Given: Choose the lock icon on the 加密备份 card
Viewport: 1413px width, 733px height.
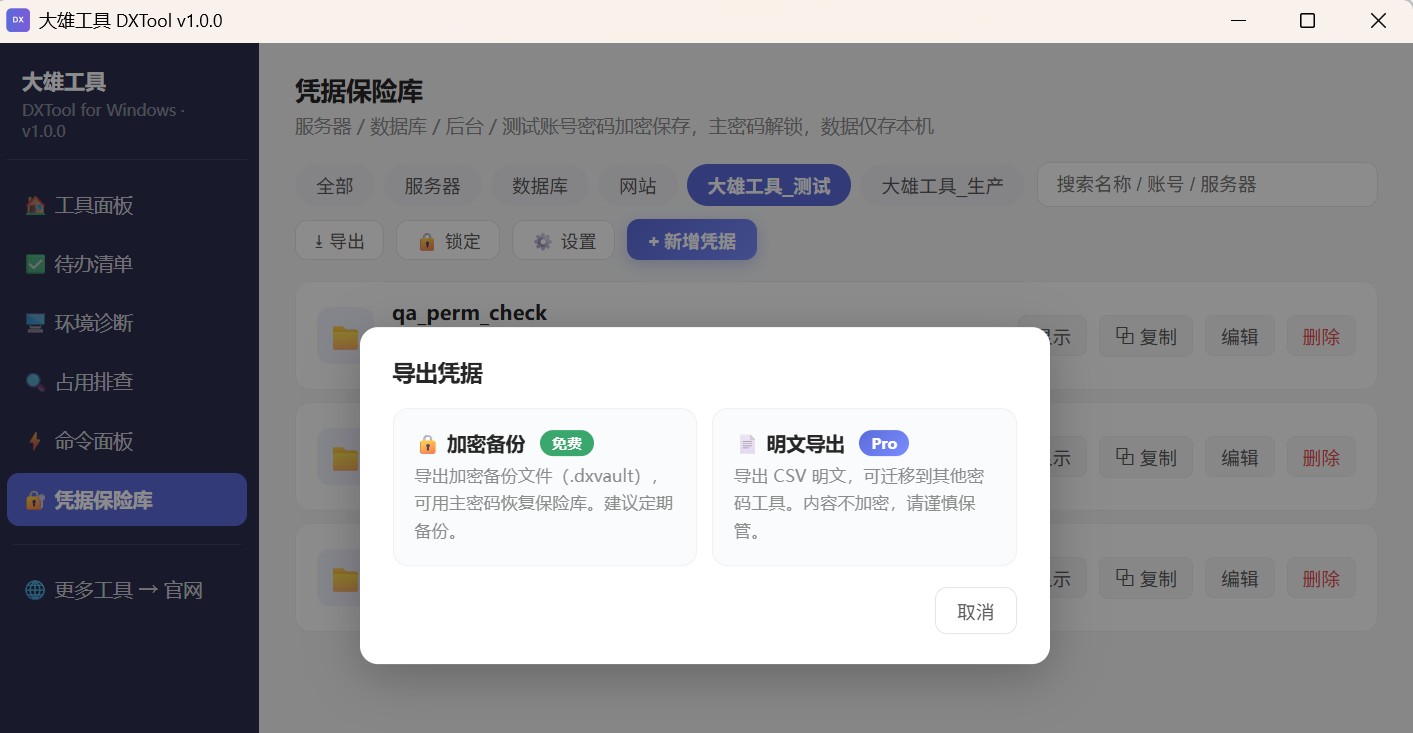Looking at the screenshot, I should [427, 444].
